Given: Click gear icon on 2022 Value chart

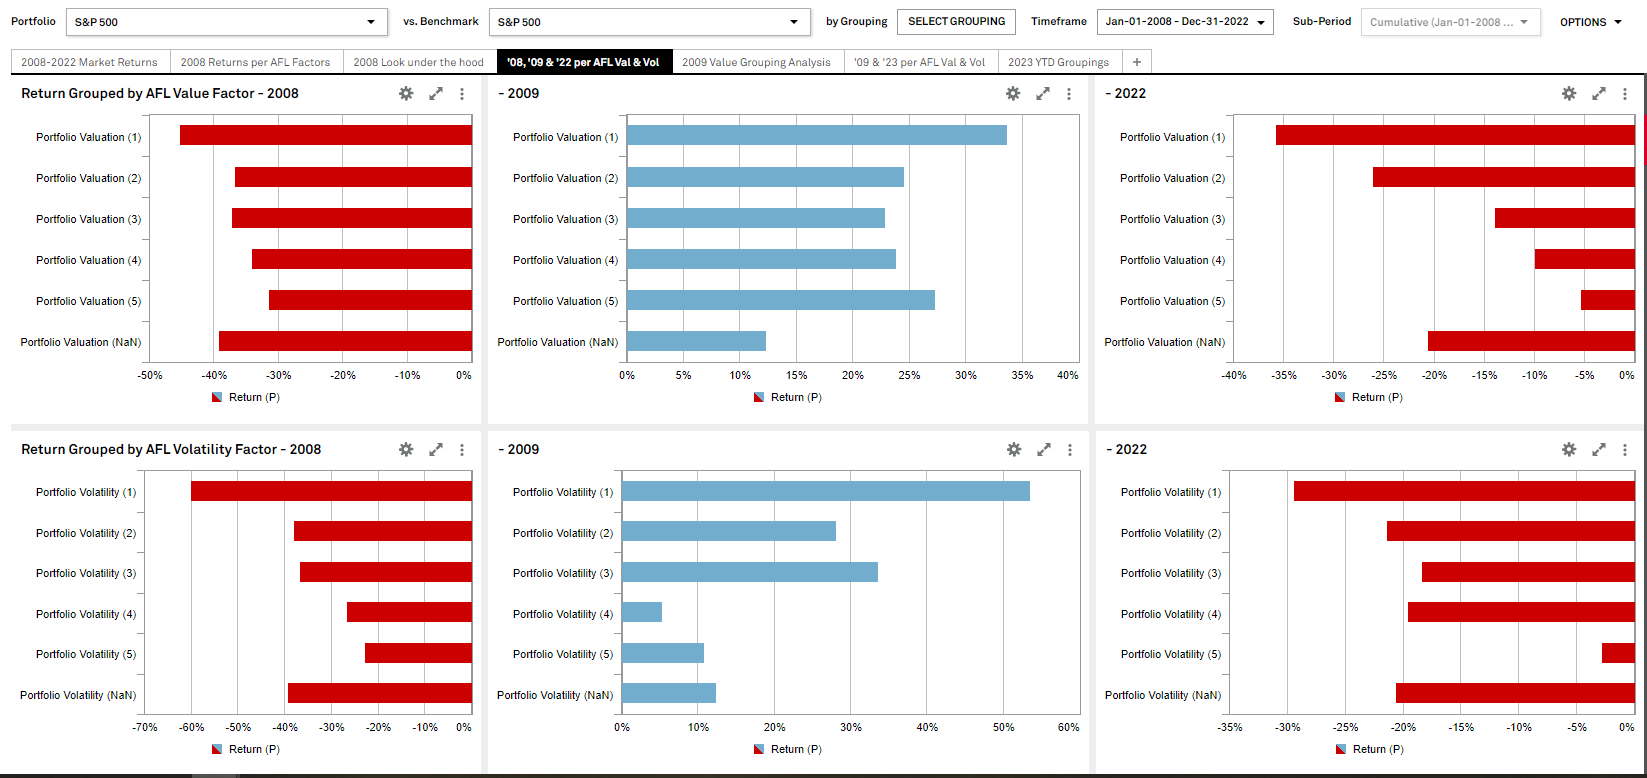Looking at the screenshot, I should tap(1569, 93).
